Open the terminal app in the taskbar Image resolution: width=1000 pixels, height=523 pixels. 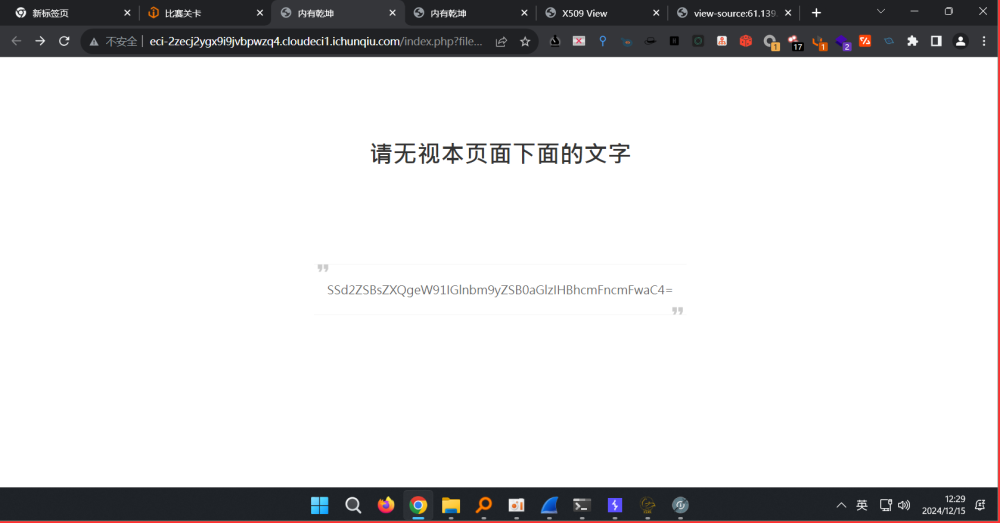click(x=582, y=505)
